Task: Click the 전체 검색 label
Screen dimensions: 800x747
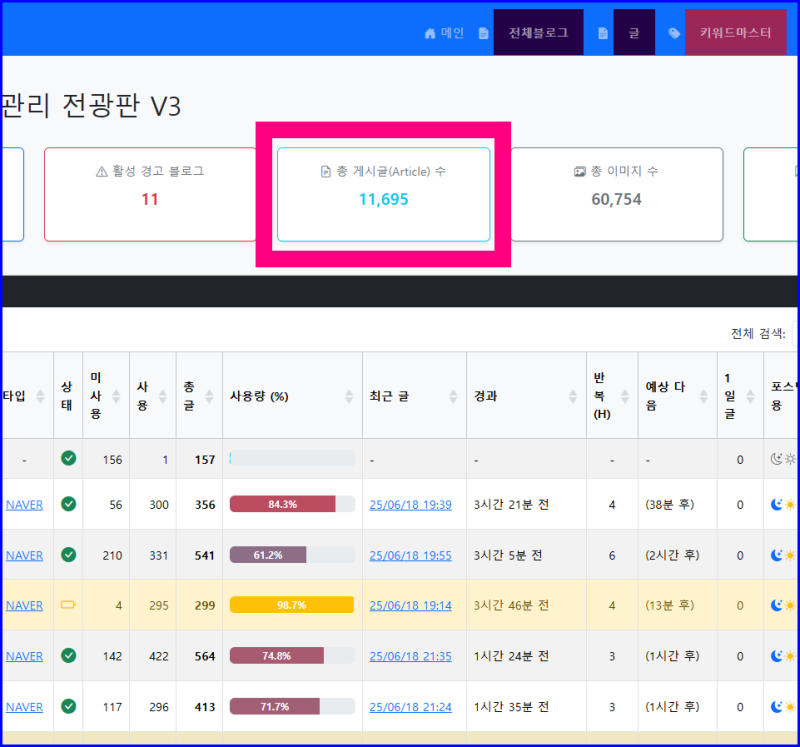Action: pos(758,334)
